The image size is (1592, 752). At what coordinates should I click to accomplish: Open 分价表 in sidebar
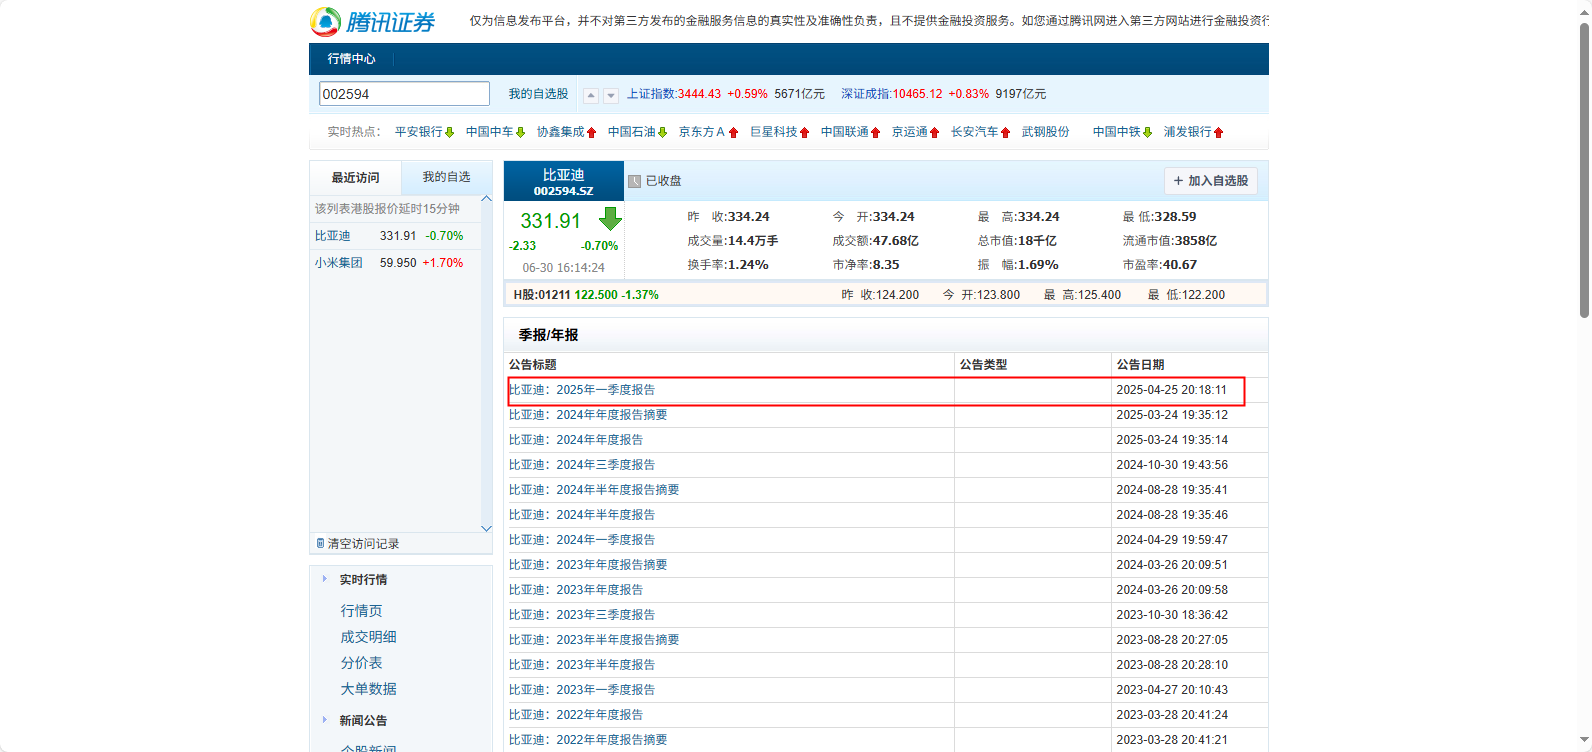coord(361,663)
